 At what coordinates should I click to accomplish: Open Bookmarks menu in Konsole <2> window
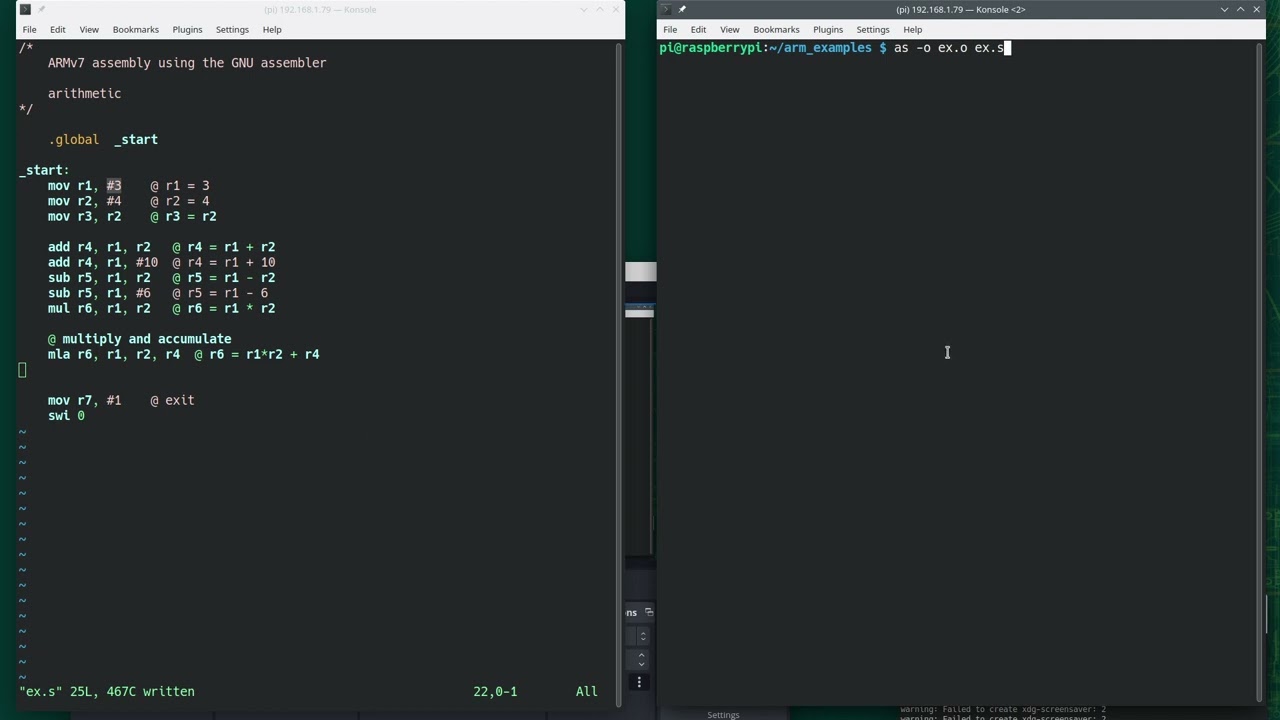[x=776, y=29]
